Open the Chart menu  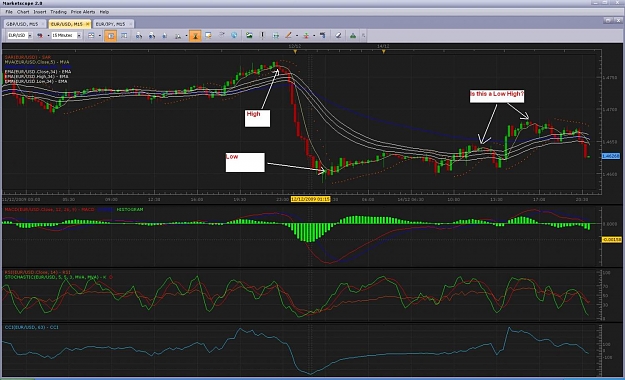point(23,12)
